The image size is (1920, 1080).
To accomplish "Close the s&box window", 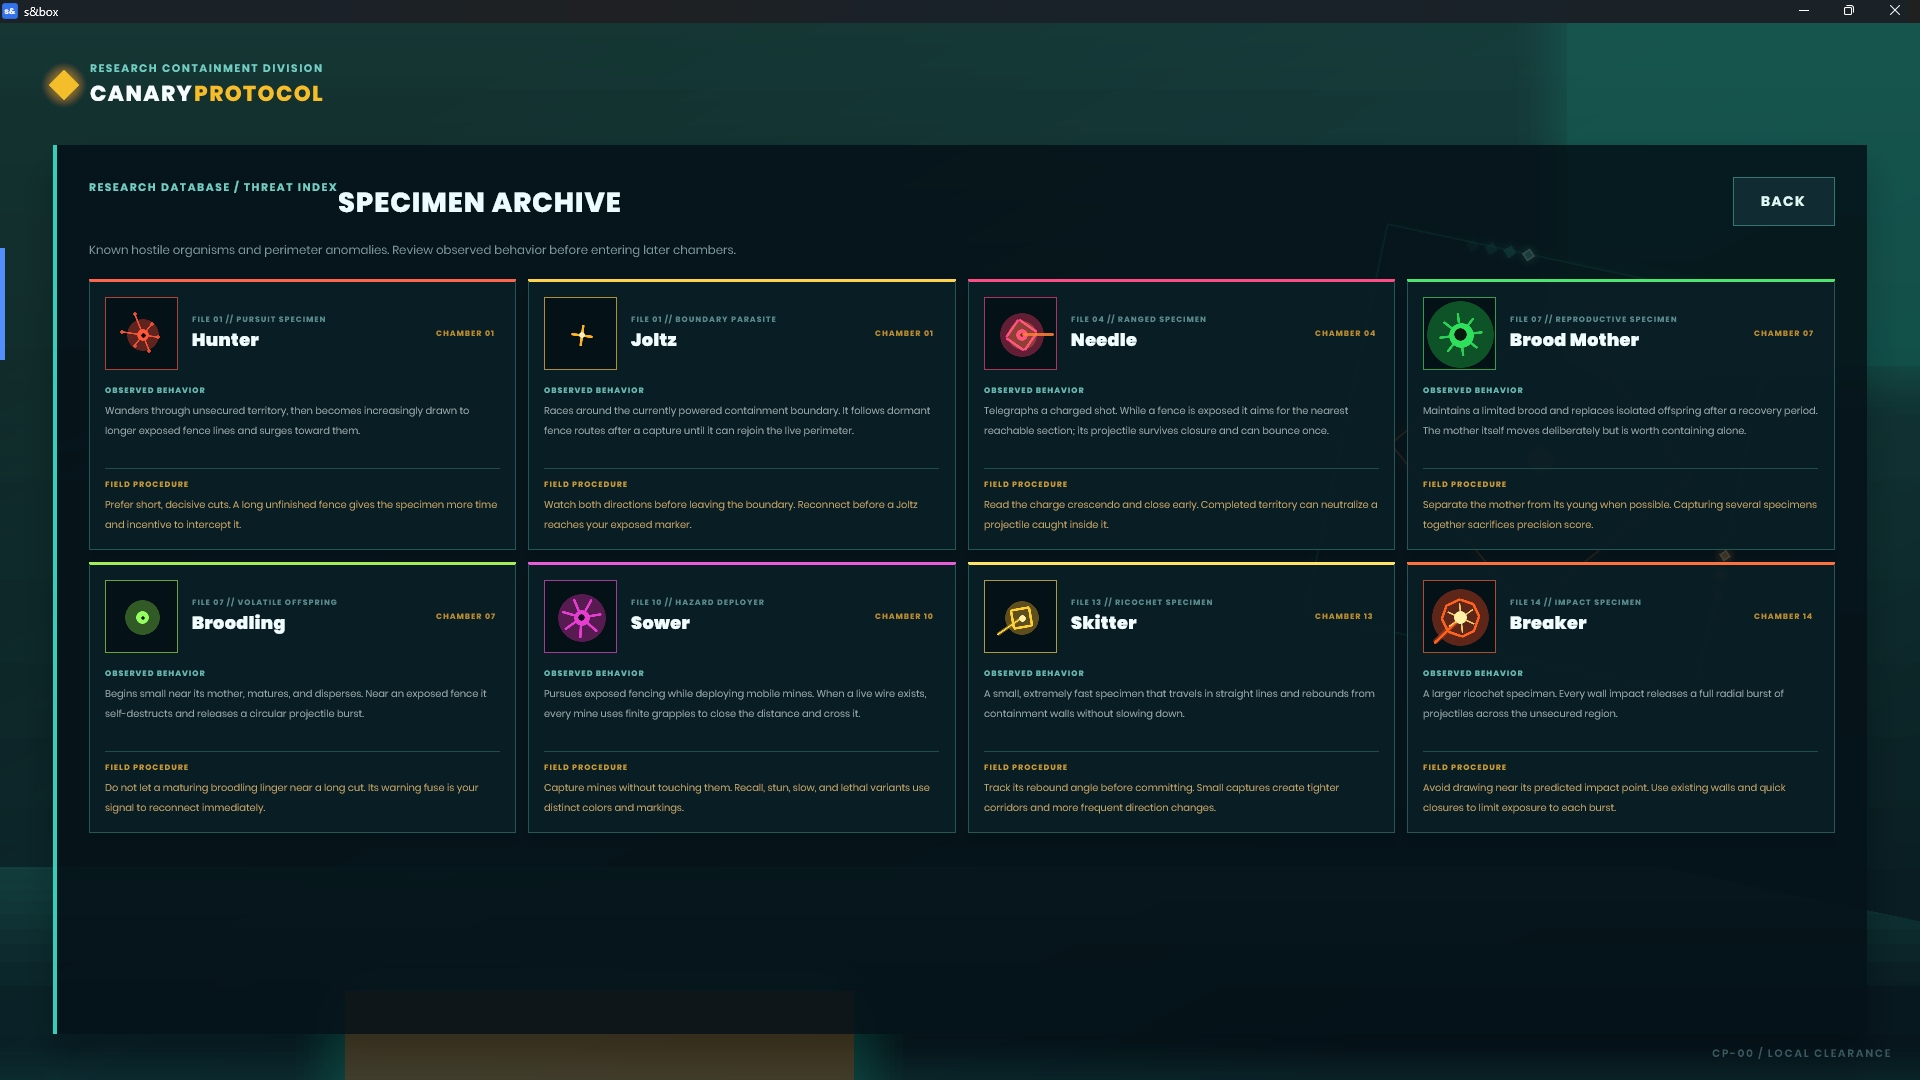I will click(x=1895, y=11).
